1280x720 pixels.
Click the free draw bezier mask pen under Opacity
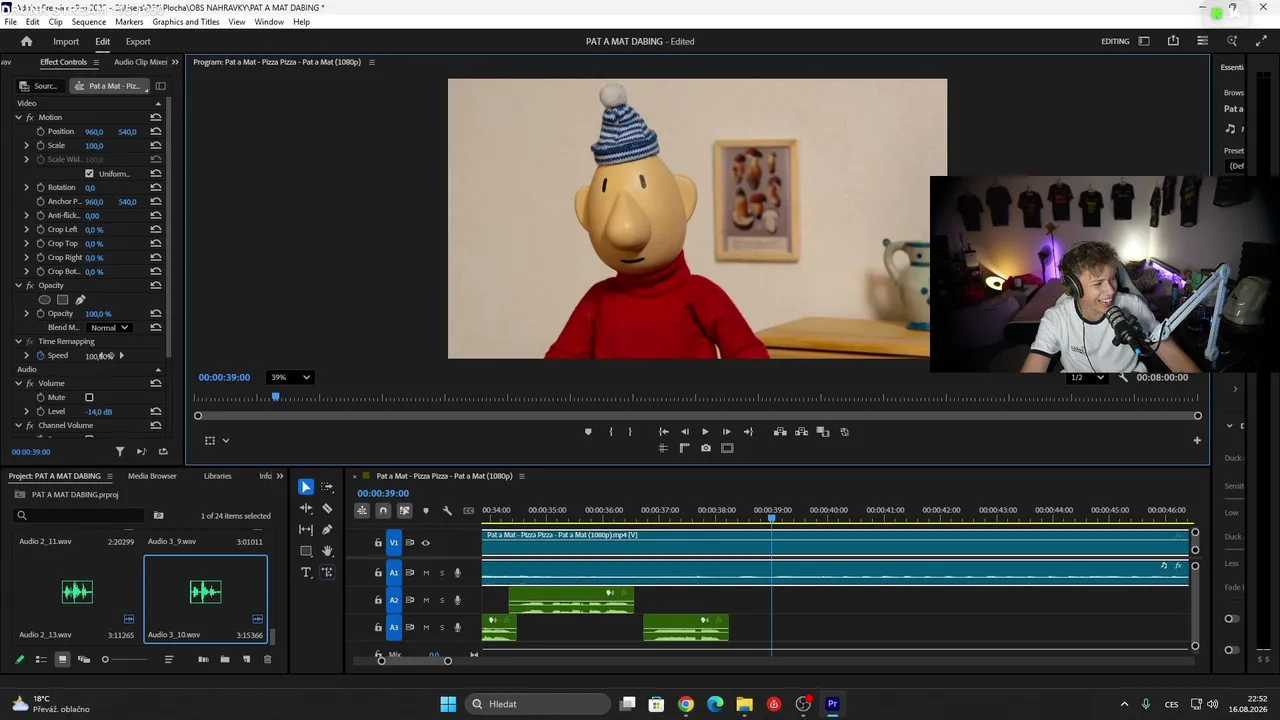pyautogui.click(x=80, y=300)
